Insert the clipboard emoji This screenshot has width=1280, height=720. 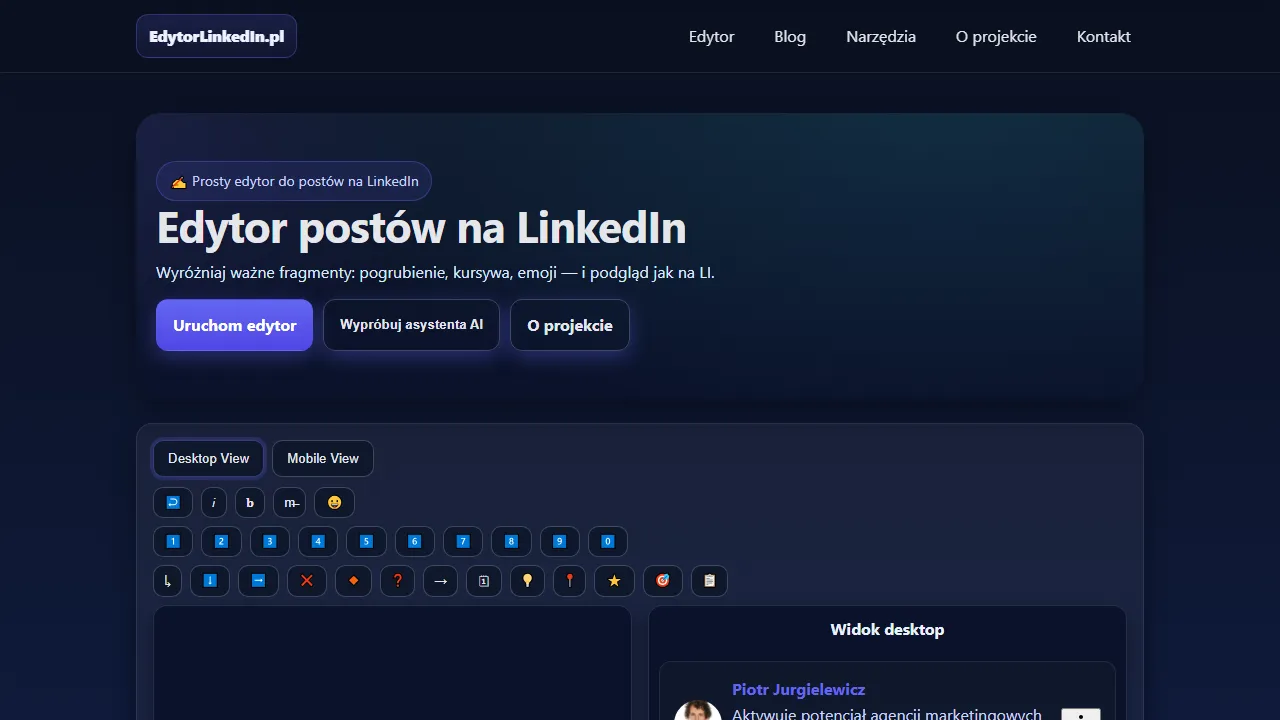pyautogui.click(x=709, y=581)
